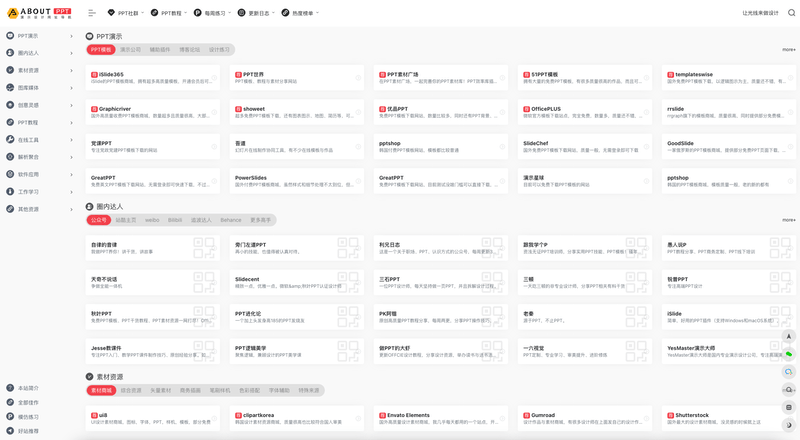Switch to the 博客论坛 tab
The width and height of the screenshot is (800, 440).
click(x=189, y=50)
